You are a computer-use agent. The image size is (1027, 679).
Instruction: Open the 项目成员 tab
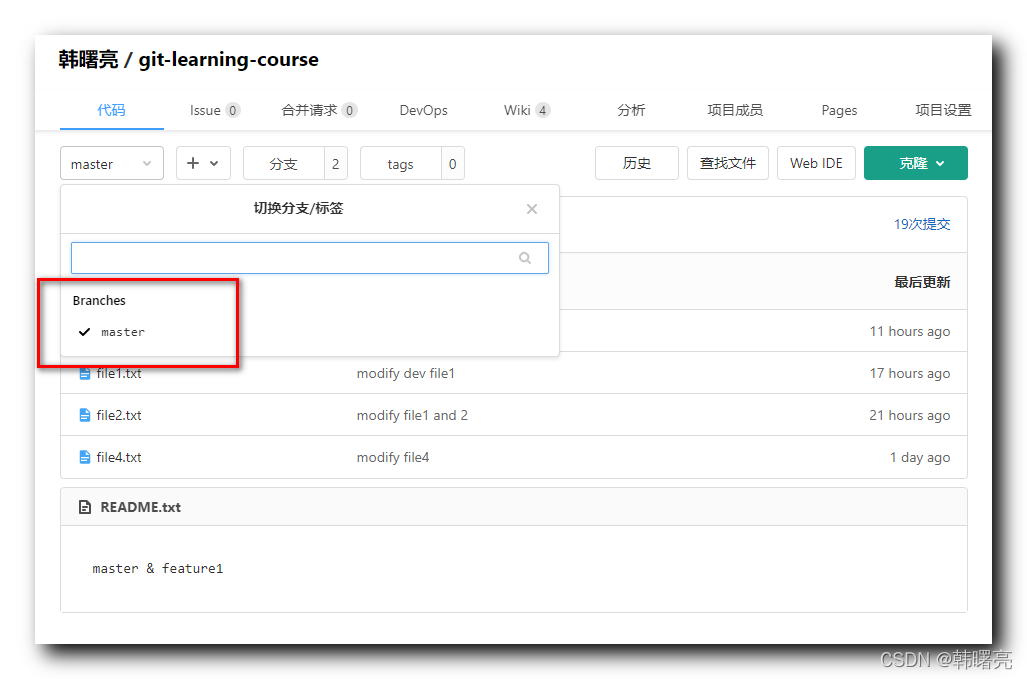735,110
